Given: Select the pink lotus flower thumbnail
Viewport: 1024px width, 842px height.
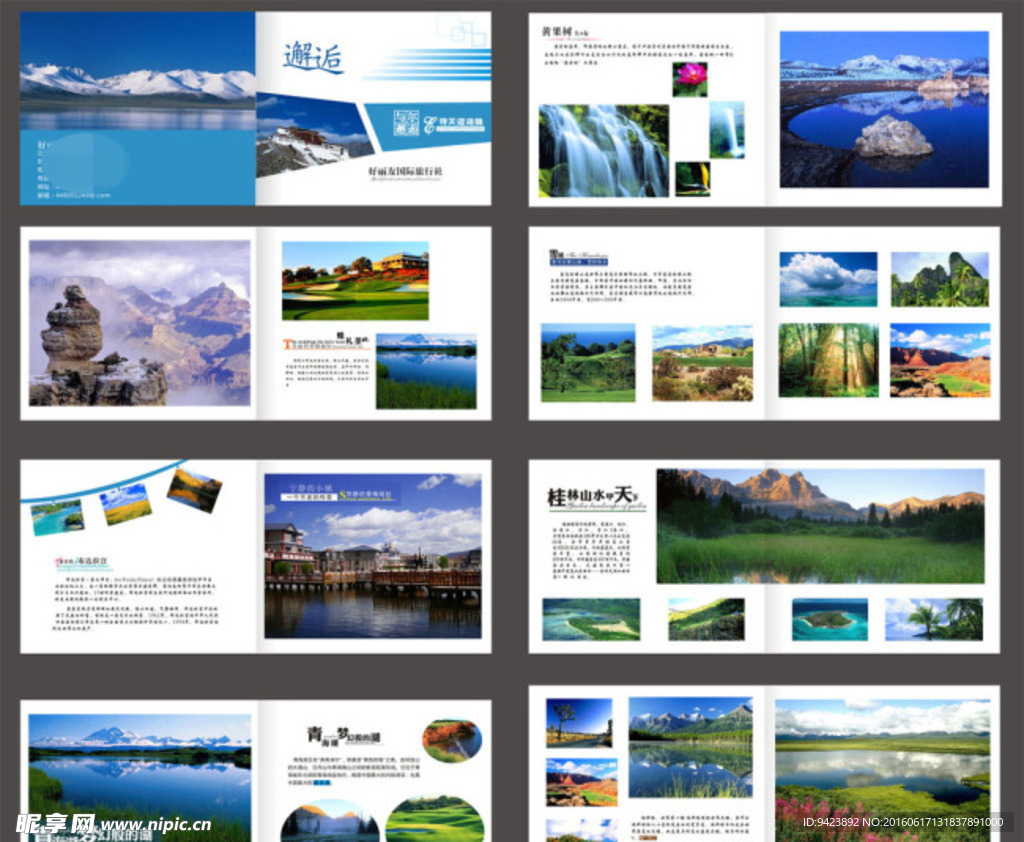Looking at the screenshot, I should coord(690,80).
